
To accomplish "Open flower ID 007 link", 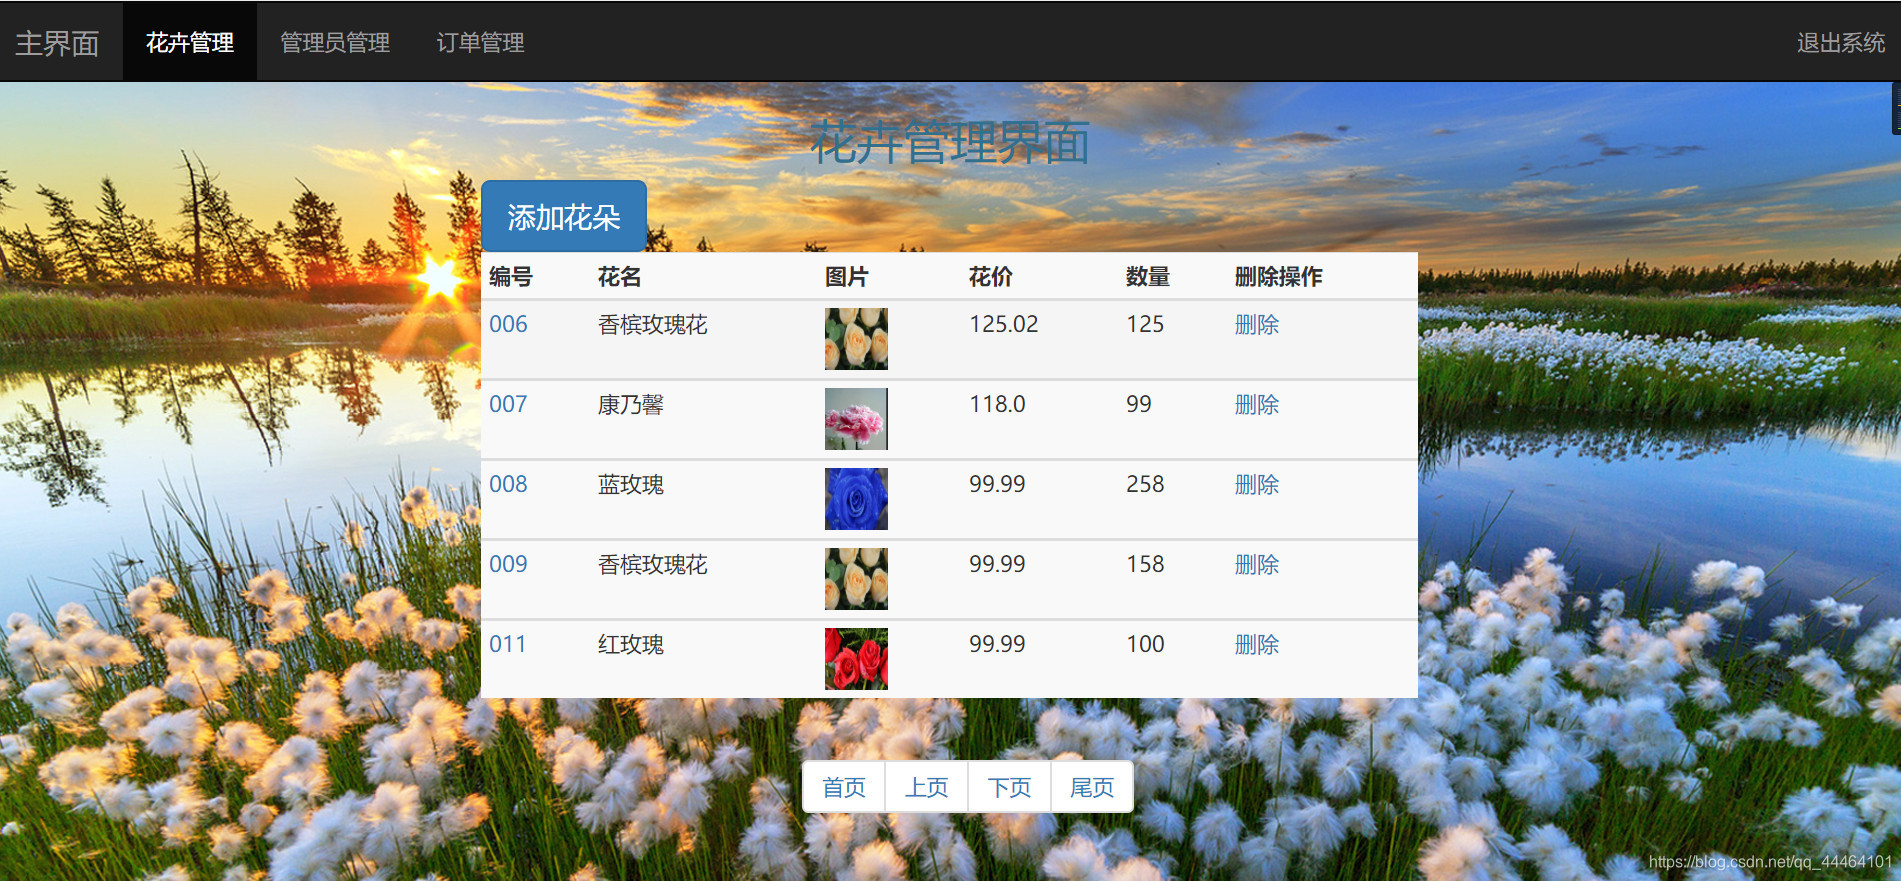I will point(508,404).
